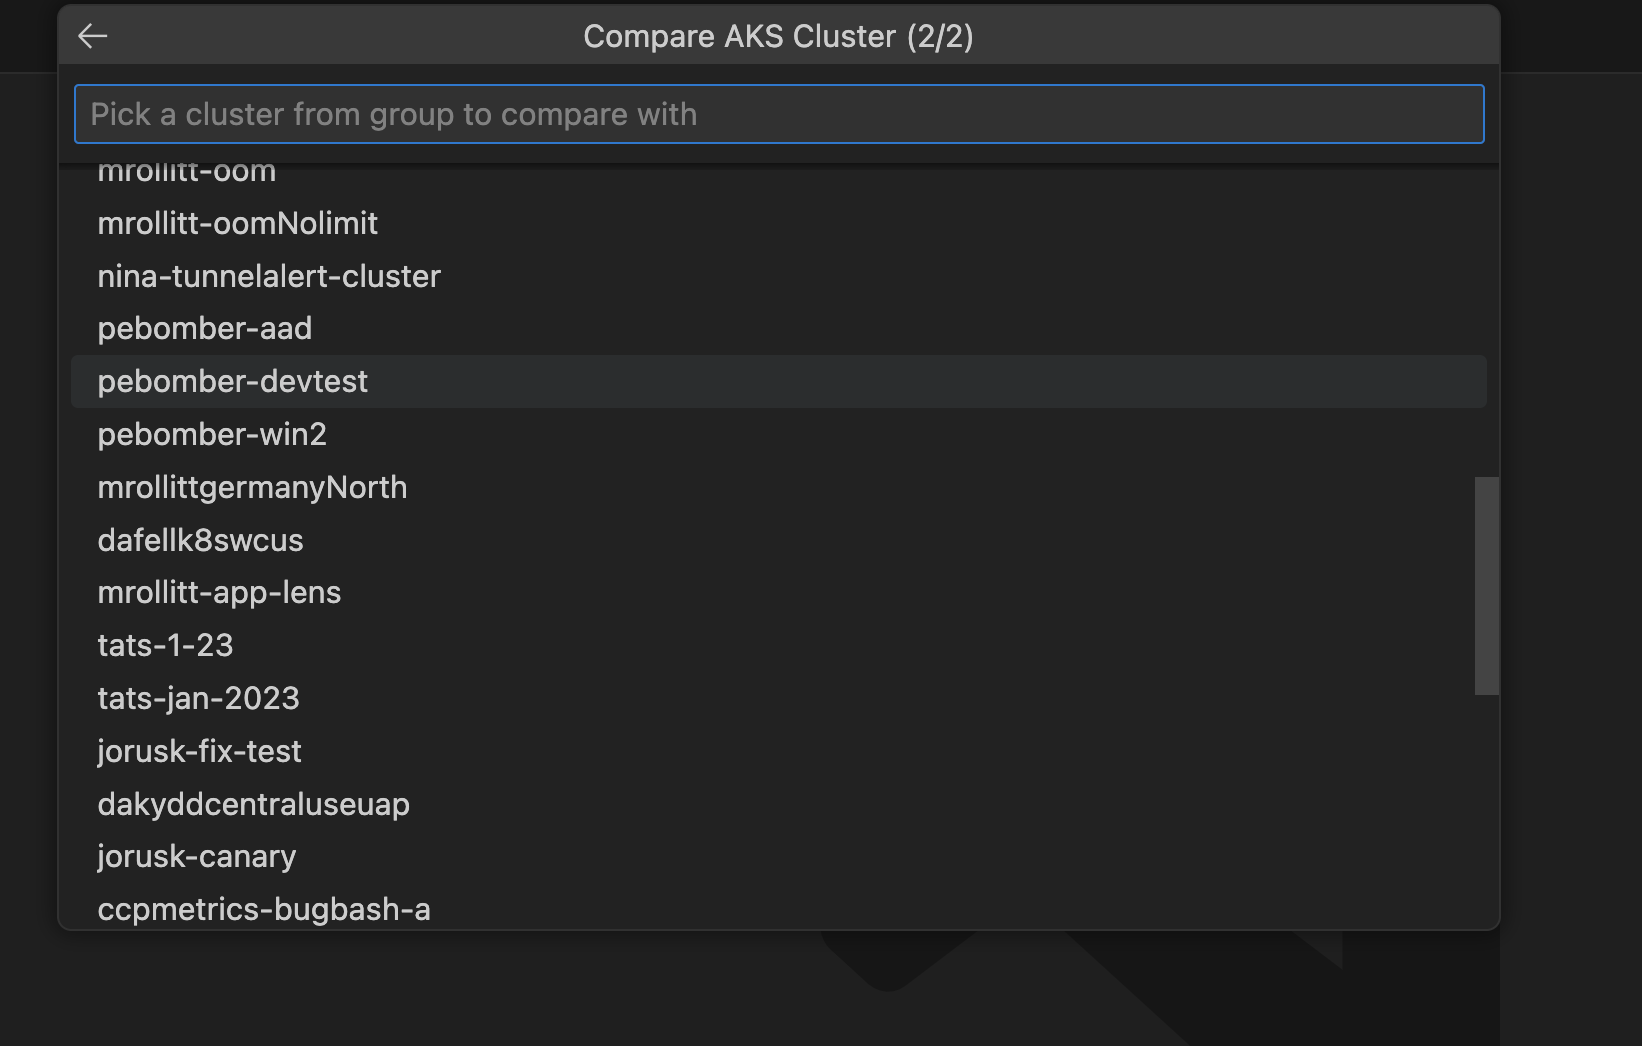Select dakyddcentraluseuap cluster
The image size is (1642, 1046).
tap(778, 804)
